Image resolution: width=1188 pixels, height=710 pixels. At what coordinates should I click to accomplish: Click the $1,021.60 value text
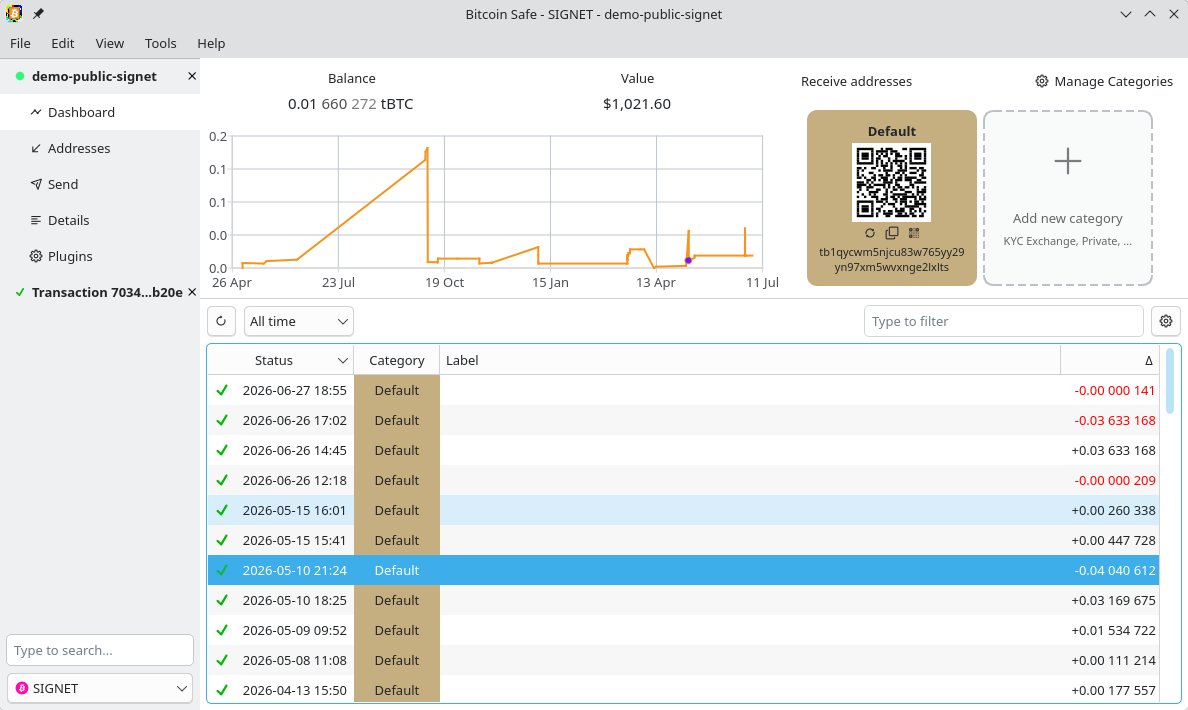pyautogui.click(x=637, y=104)
